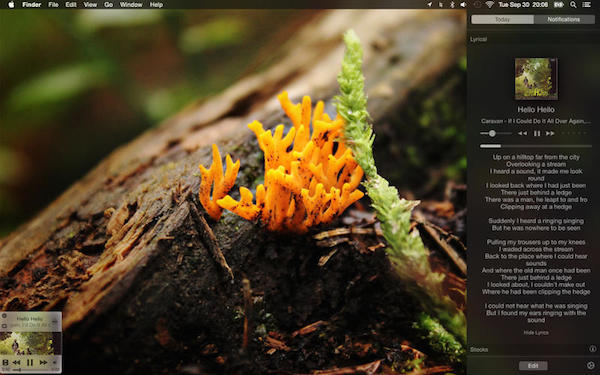Open the Stocks widget info button

pyautogui.click(x=593, y=349)
